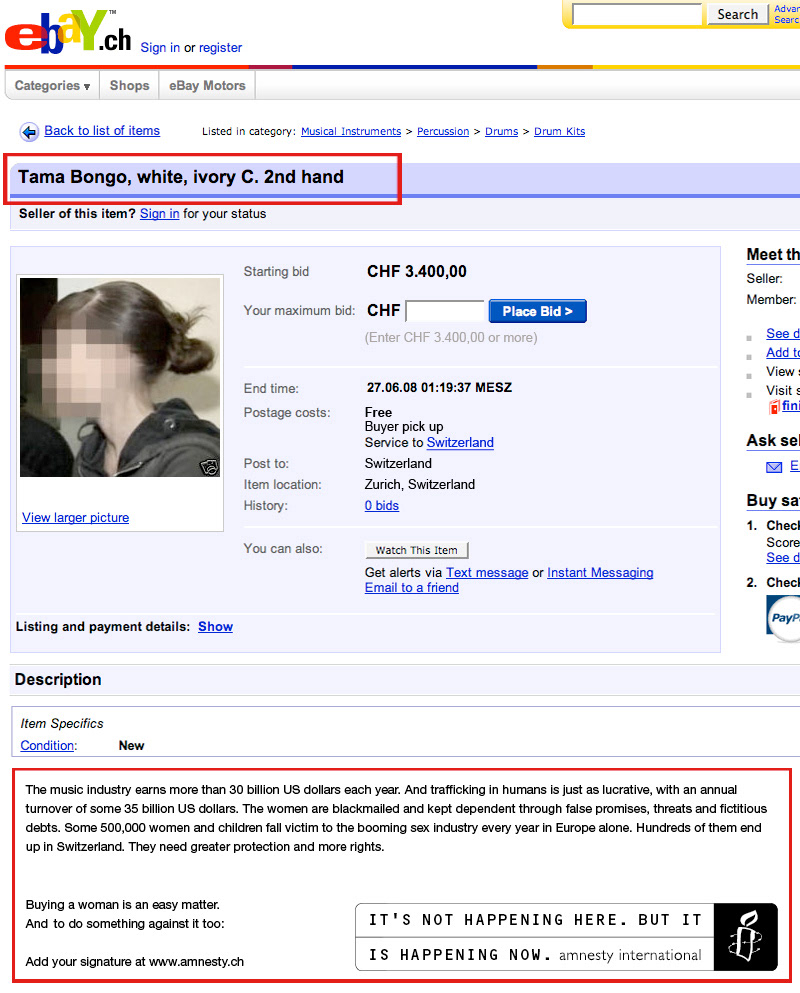This screenshot has height=993, width=800.
Task: Click the 'Add your signature at www.amnesty.ch' text
Action: click(x=134, y=961)
